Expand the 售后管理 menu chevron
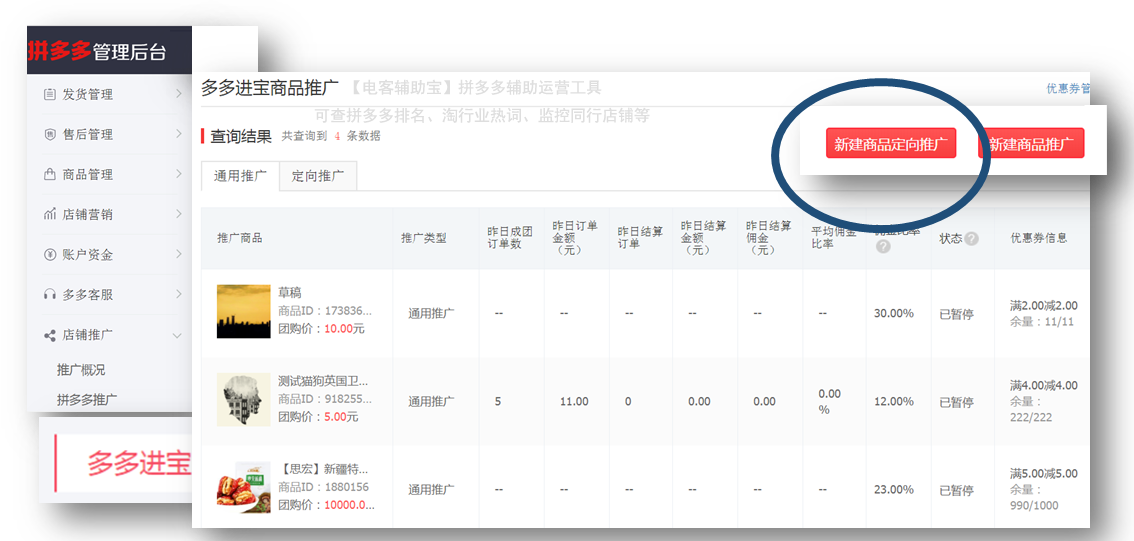The image size is (1134, 541). [x=178, y=134]
